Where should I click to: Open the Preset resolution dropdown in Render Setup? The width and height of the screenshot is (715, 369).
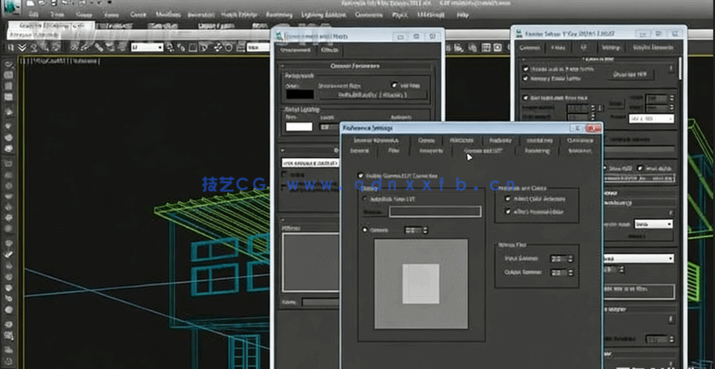coord(651,119)
